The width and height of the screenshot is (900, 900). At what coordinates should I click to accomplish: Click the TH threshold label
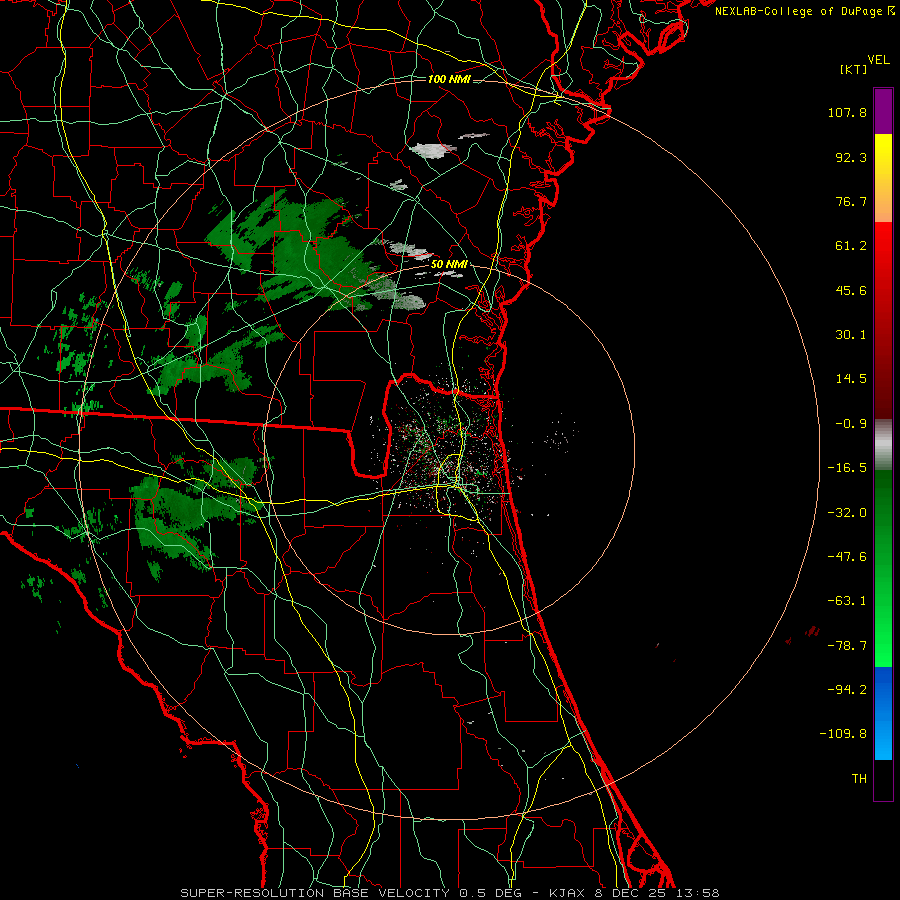click(x=859, y=778)
